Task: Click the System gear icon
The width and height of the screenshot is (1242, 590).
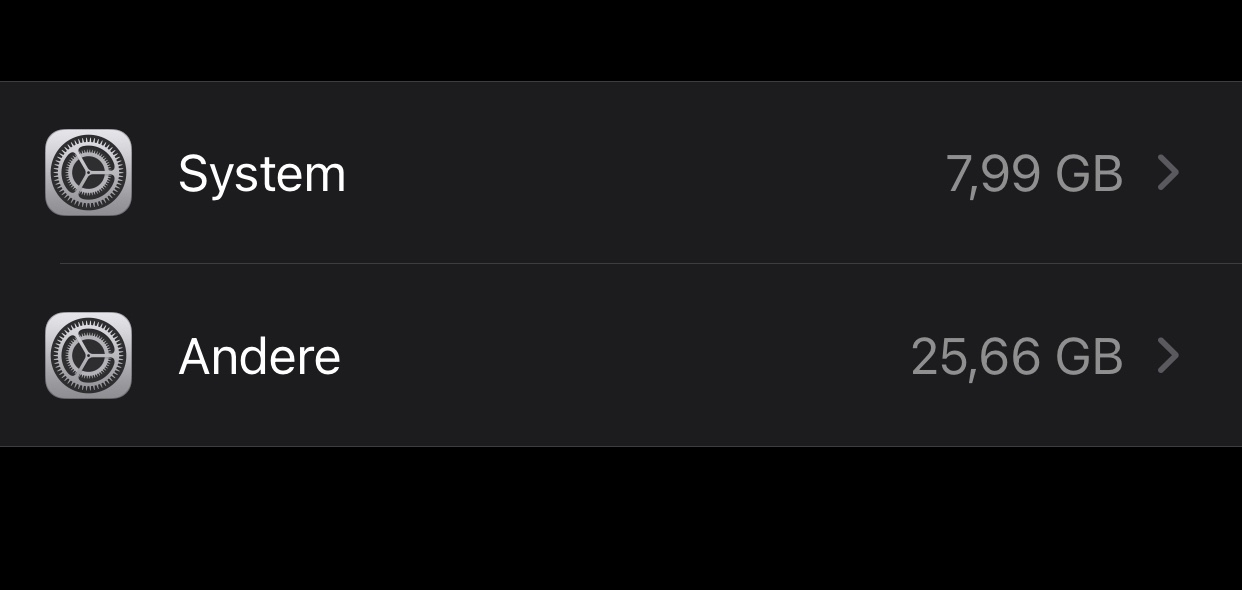Action: tap(89, 173)
